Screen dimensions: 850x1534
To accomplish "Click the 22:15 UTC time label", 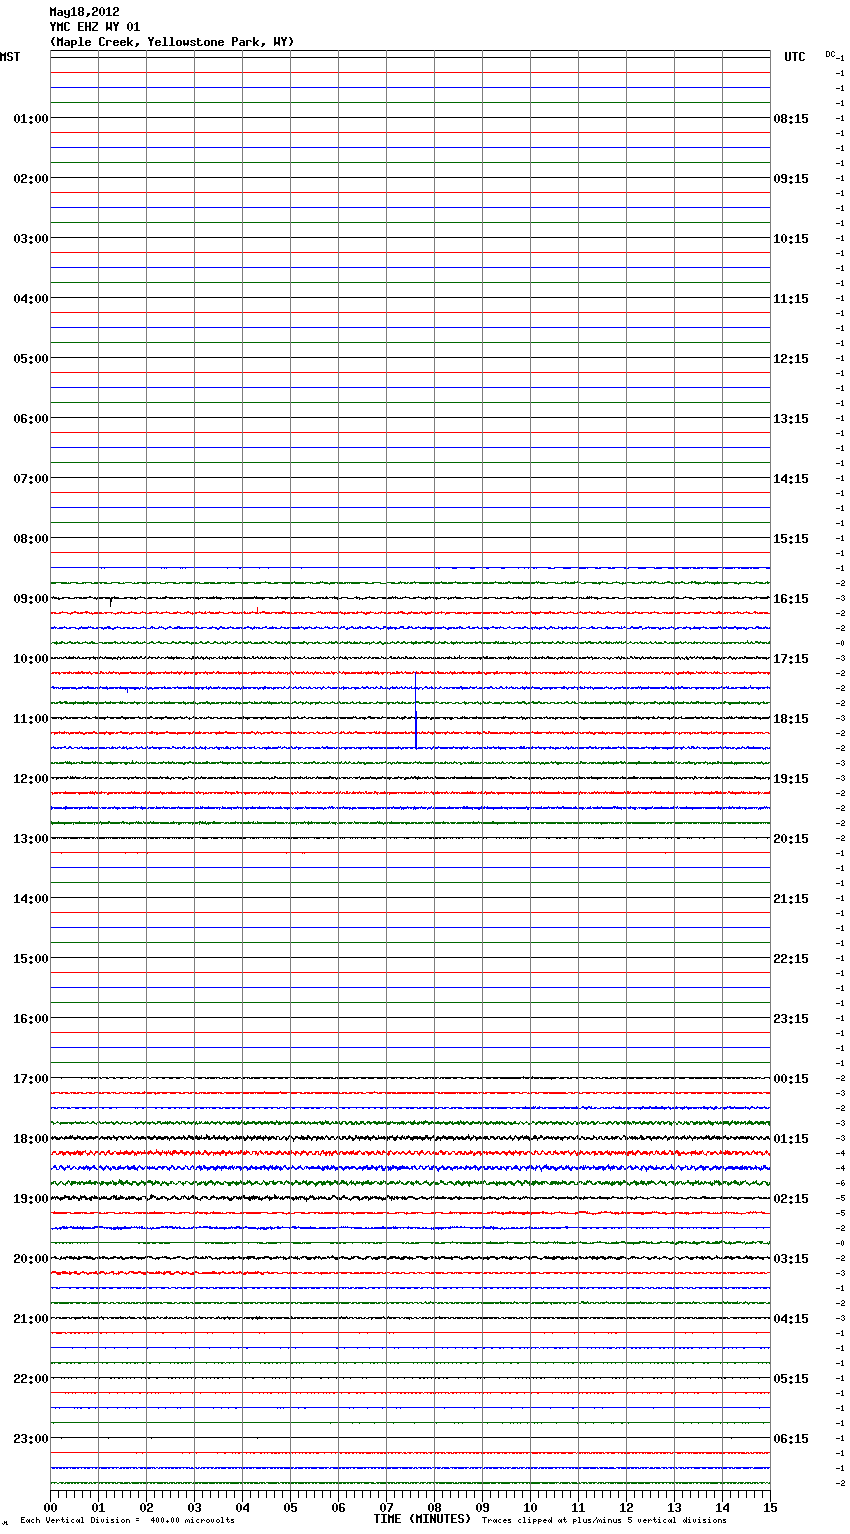I will pos(791,959).
